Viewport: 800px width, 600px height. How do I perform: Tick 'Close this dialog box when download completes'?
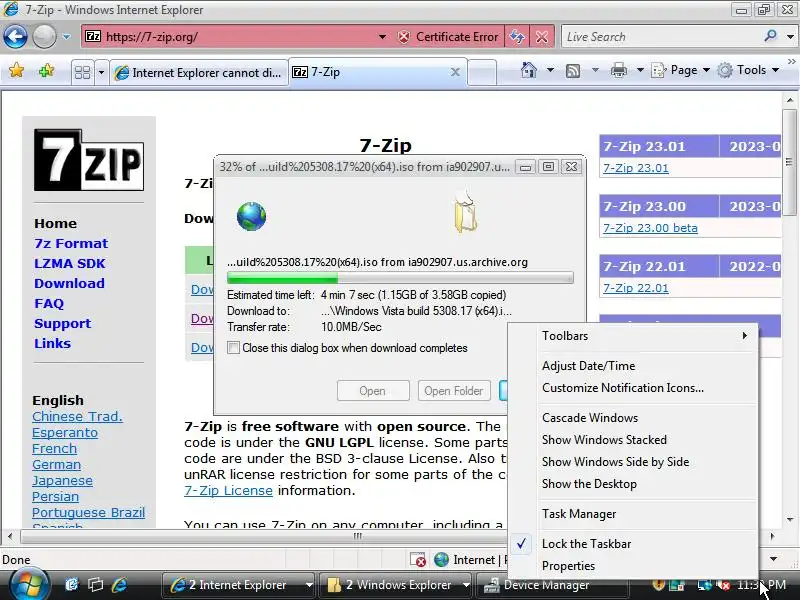(x=233, y=348)
